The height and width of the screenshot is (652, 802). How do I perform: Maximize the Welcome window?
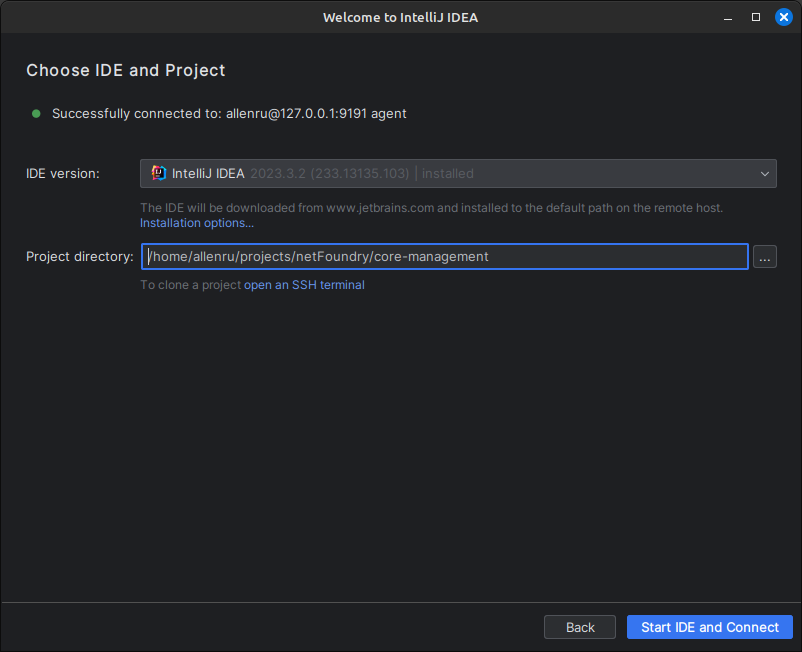tap(756, 17)
